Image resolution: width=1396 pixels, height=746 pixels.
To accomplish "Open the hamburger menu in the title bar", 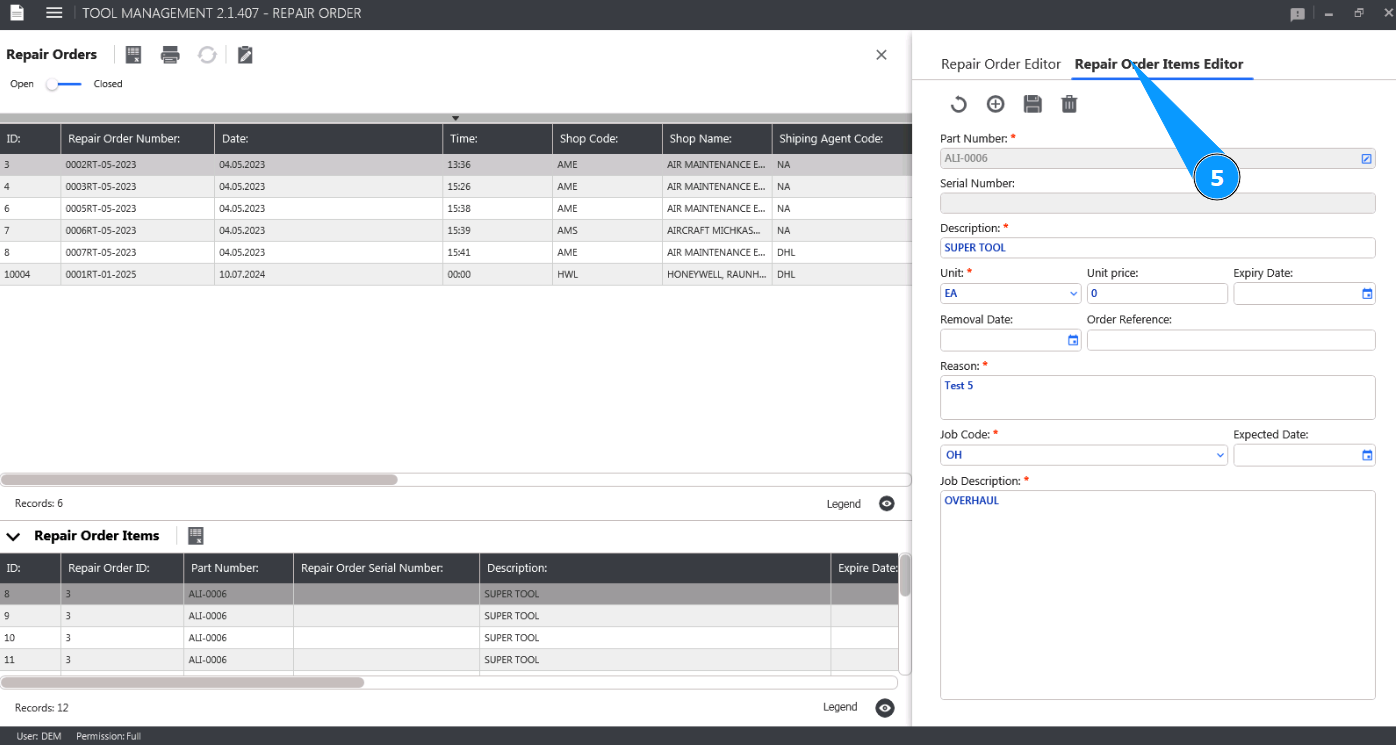I will tap(54, 13).
